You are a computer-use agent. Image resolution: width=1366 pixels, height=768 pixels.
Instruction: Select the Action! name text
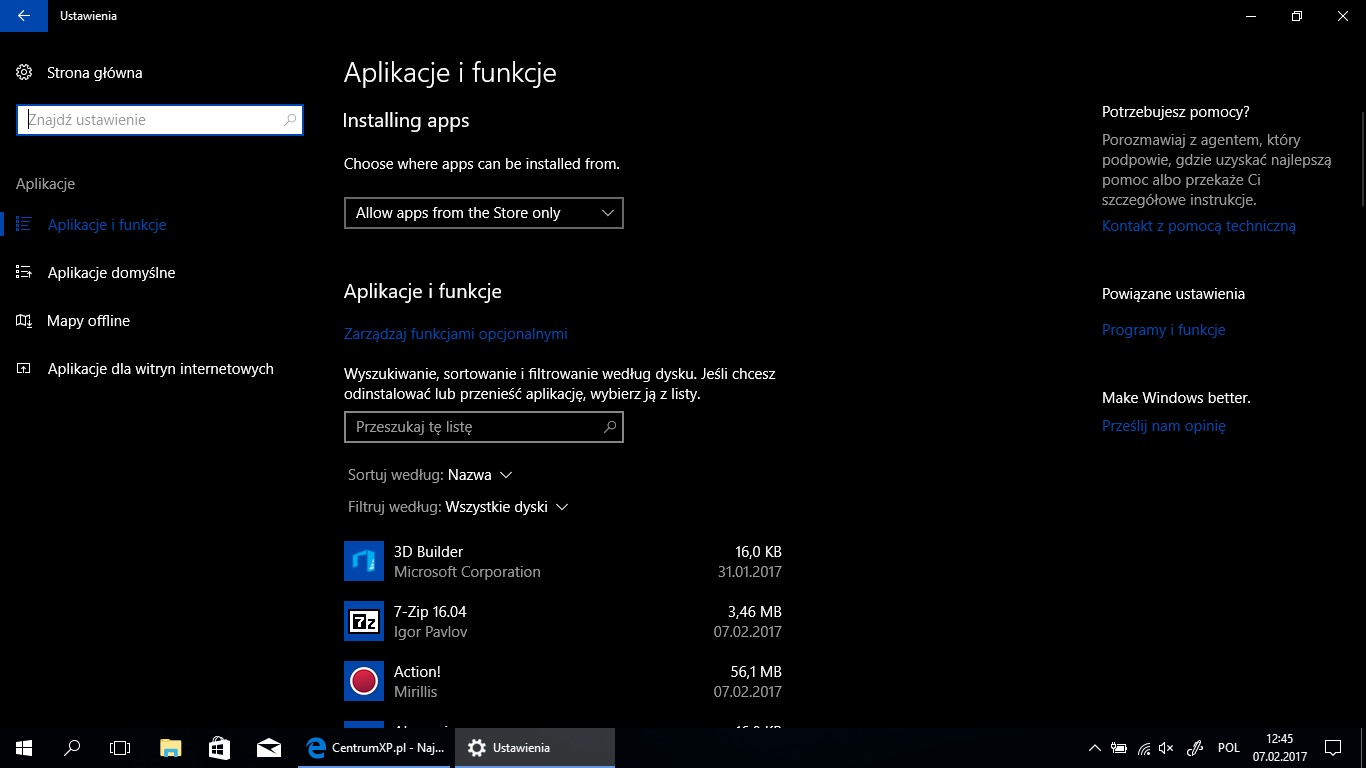pos(417,672)
